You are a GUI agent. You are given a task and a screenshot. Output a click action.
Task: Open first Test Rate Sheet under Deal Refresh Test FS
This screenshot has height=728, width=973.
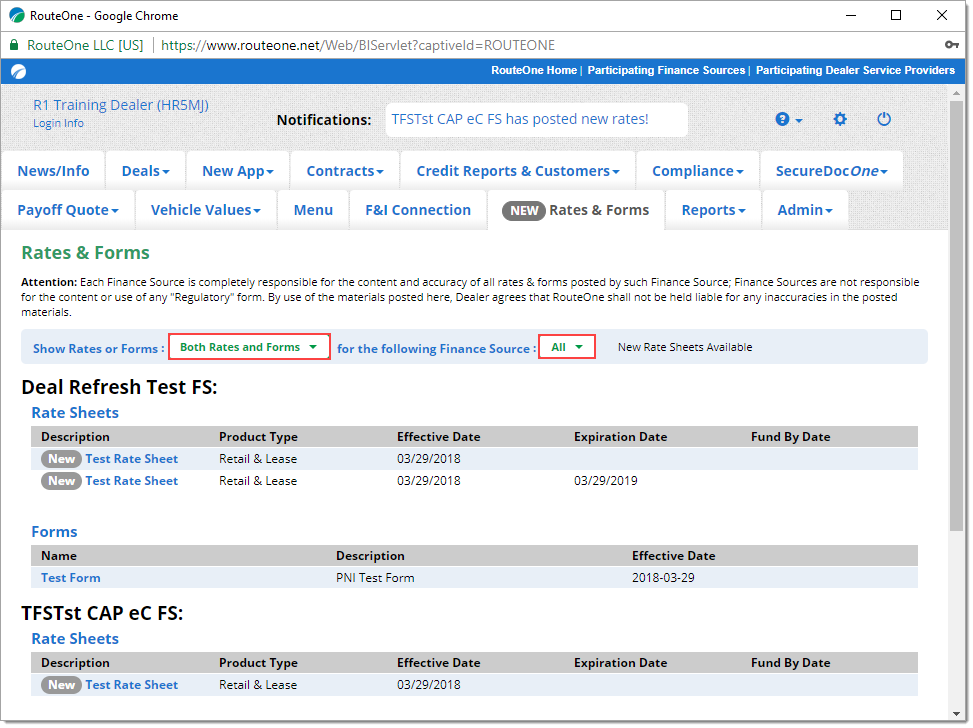click(x=132, y=459)
